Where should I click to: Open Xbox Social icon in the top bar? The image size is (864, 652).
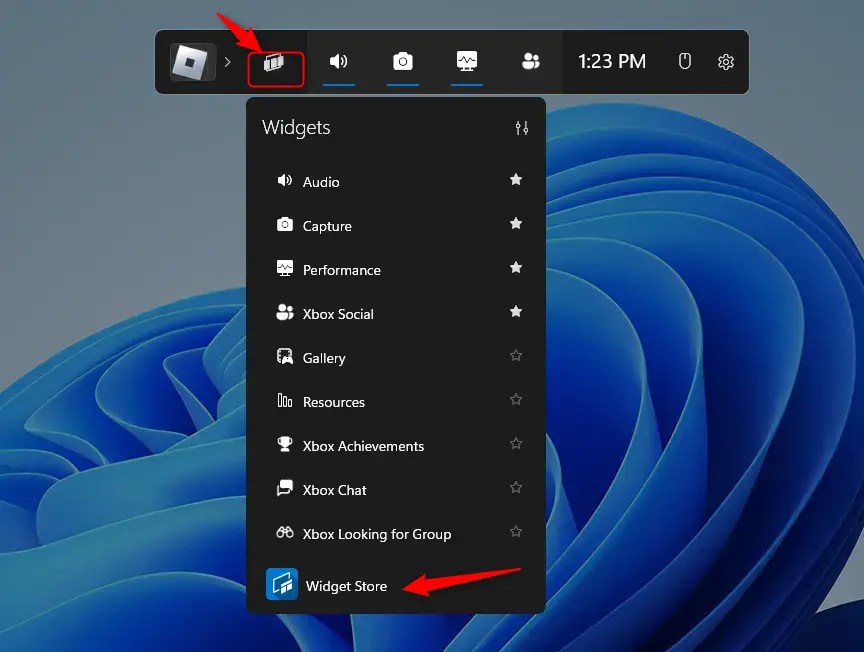click(x=531, y=61)
